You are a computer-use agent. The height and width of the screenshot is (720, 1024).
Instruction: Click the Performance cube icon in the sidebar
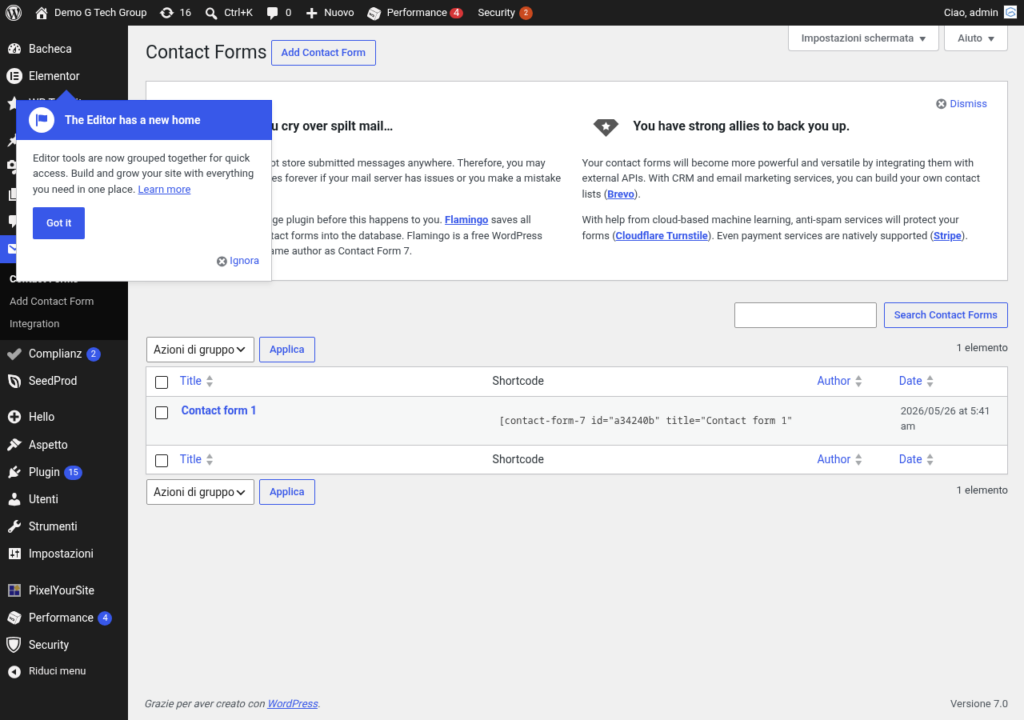point(14,617)
